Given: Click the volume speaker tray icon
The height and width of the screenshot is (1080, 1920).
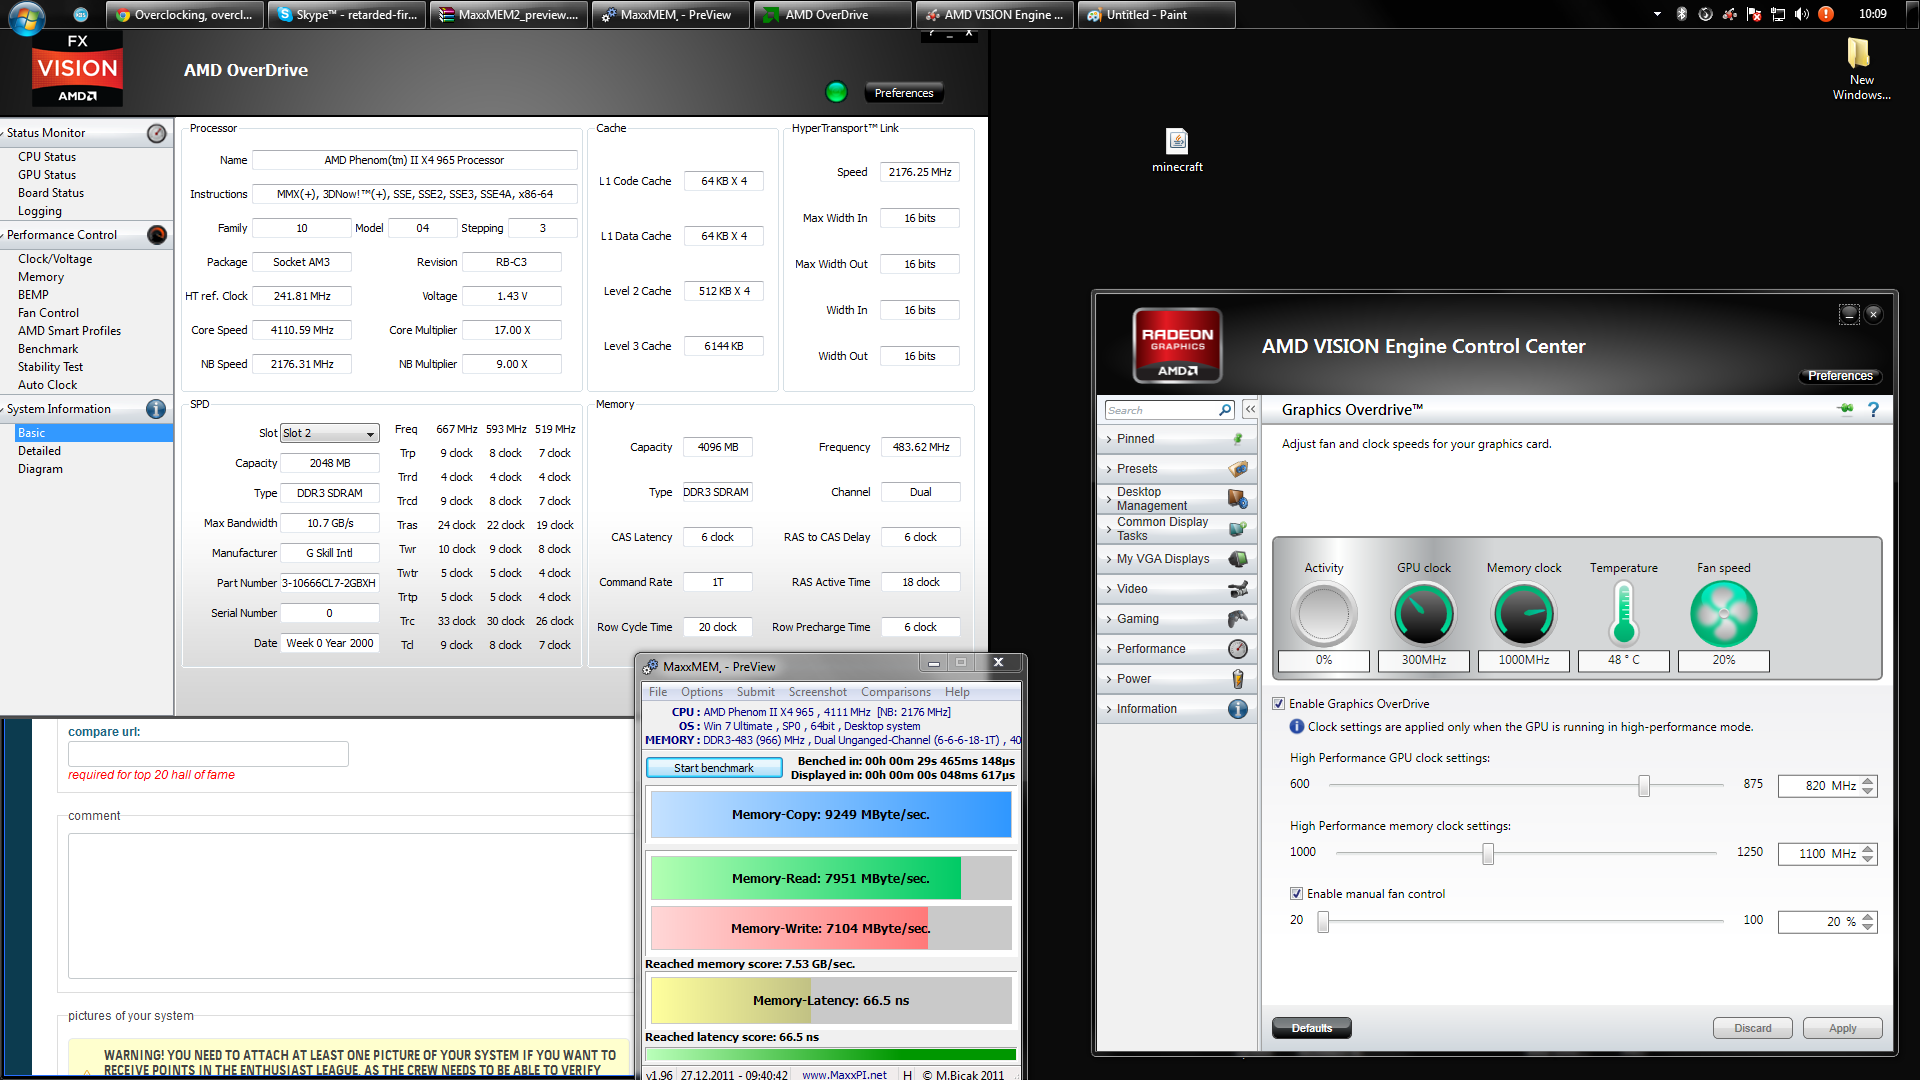Looking at the screenshot, I should coord(1801,14).
